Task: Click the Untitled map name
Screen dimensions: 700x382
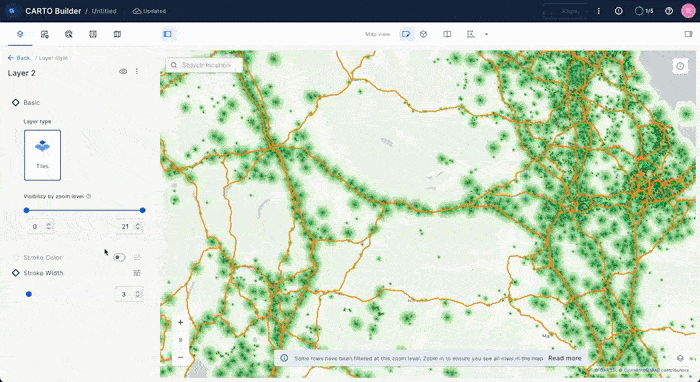Action: click(104, 11)
